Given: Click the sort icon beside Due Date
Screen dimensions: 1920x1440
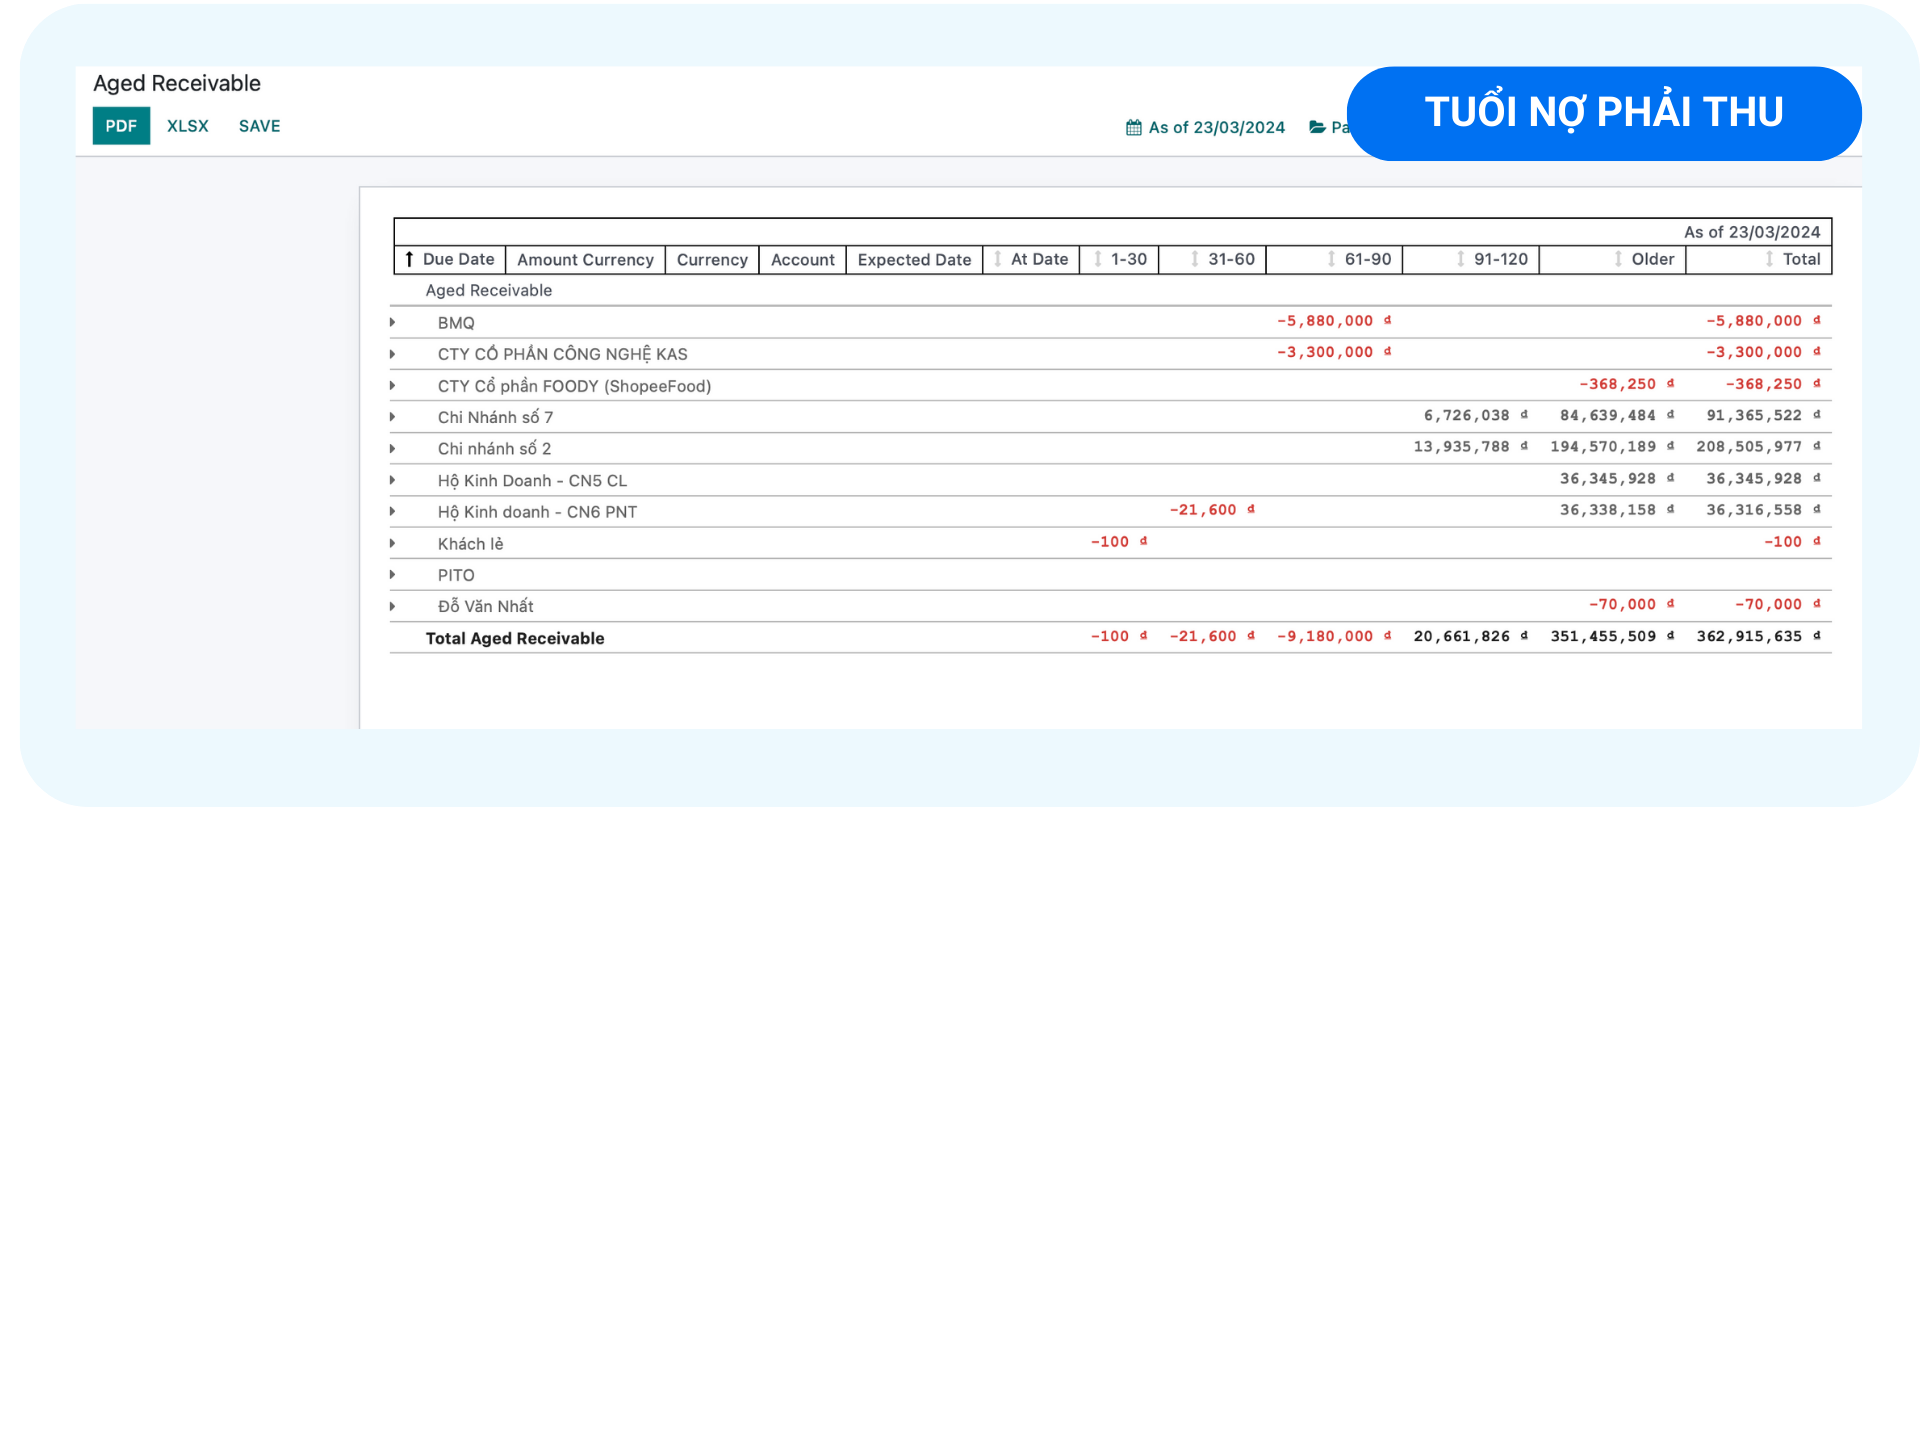Looking at the screenshot, I should pyautogui.click(x=409, y=260).
